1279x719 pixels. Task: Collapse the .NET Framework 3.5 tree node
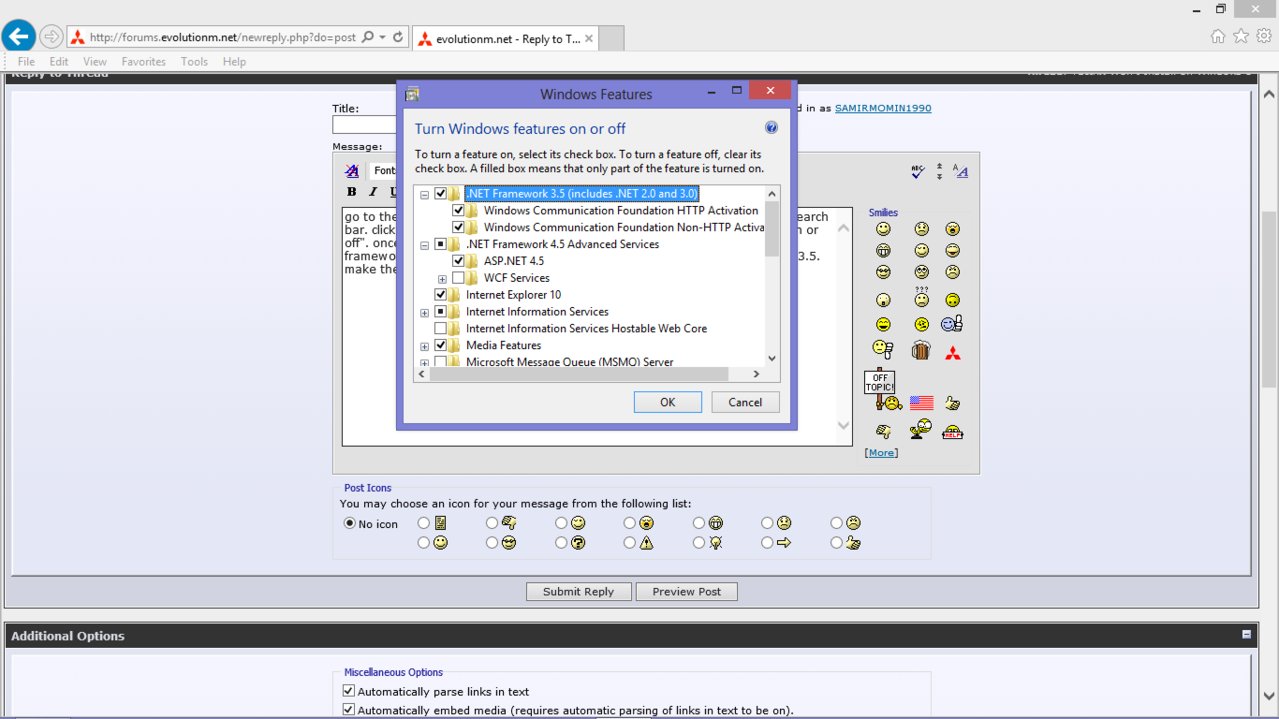425,194
